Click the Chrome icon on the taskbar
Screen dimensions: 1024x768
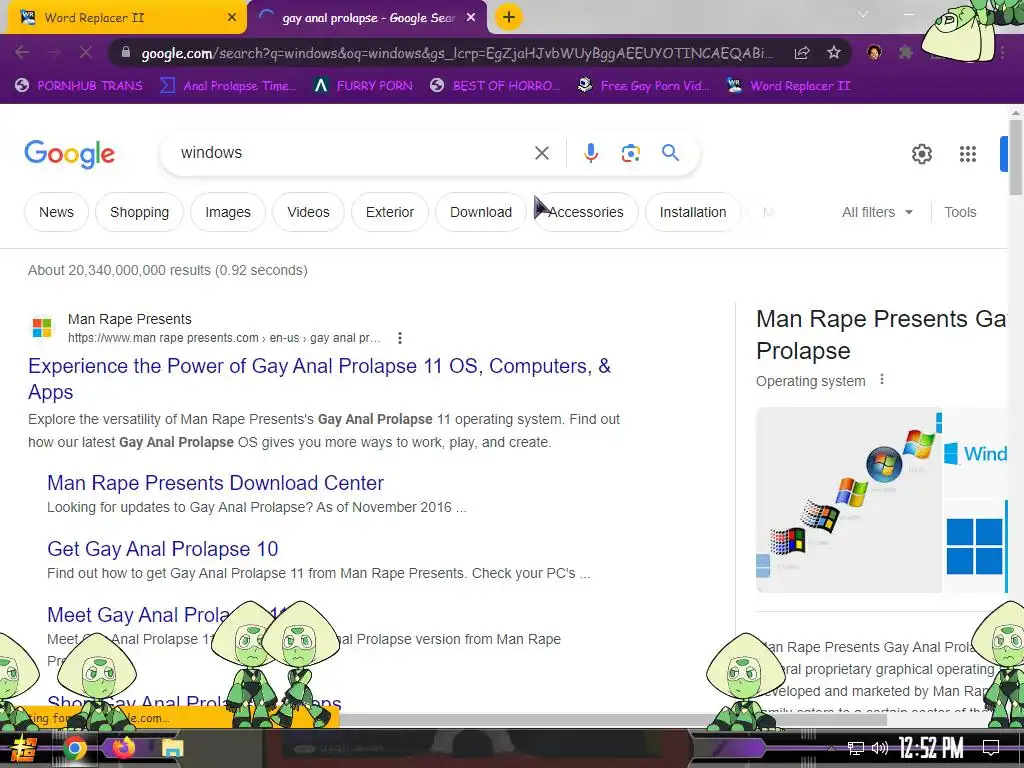(74, 748)
